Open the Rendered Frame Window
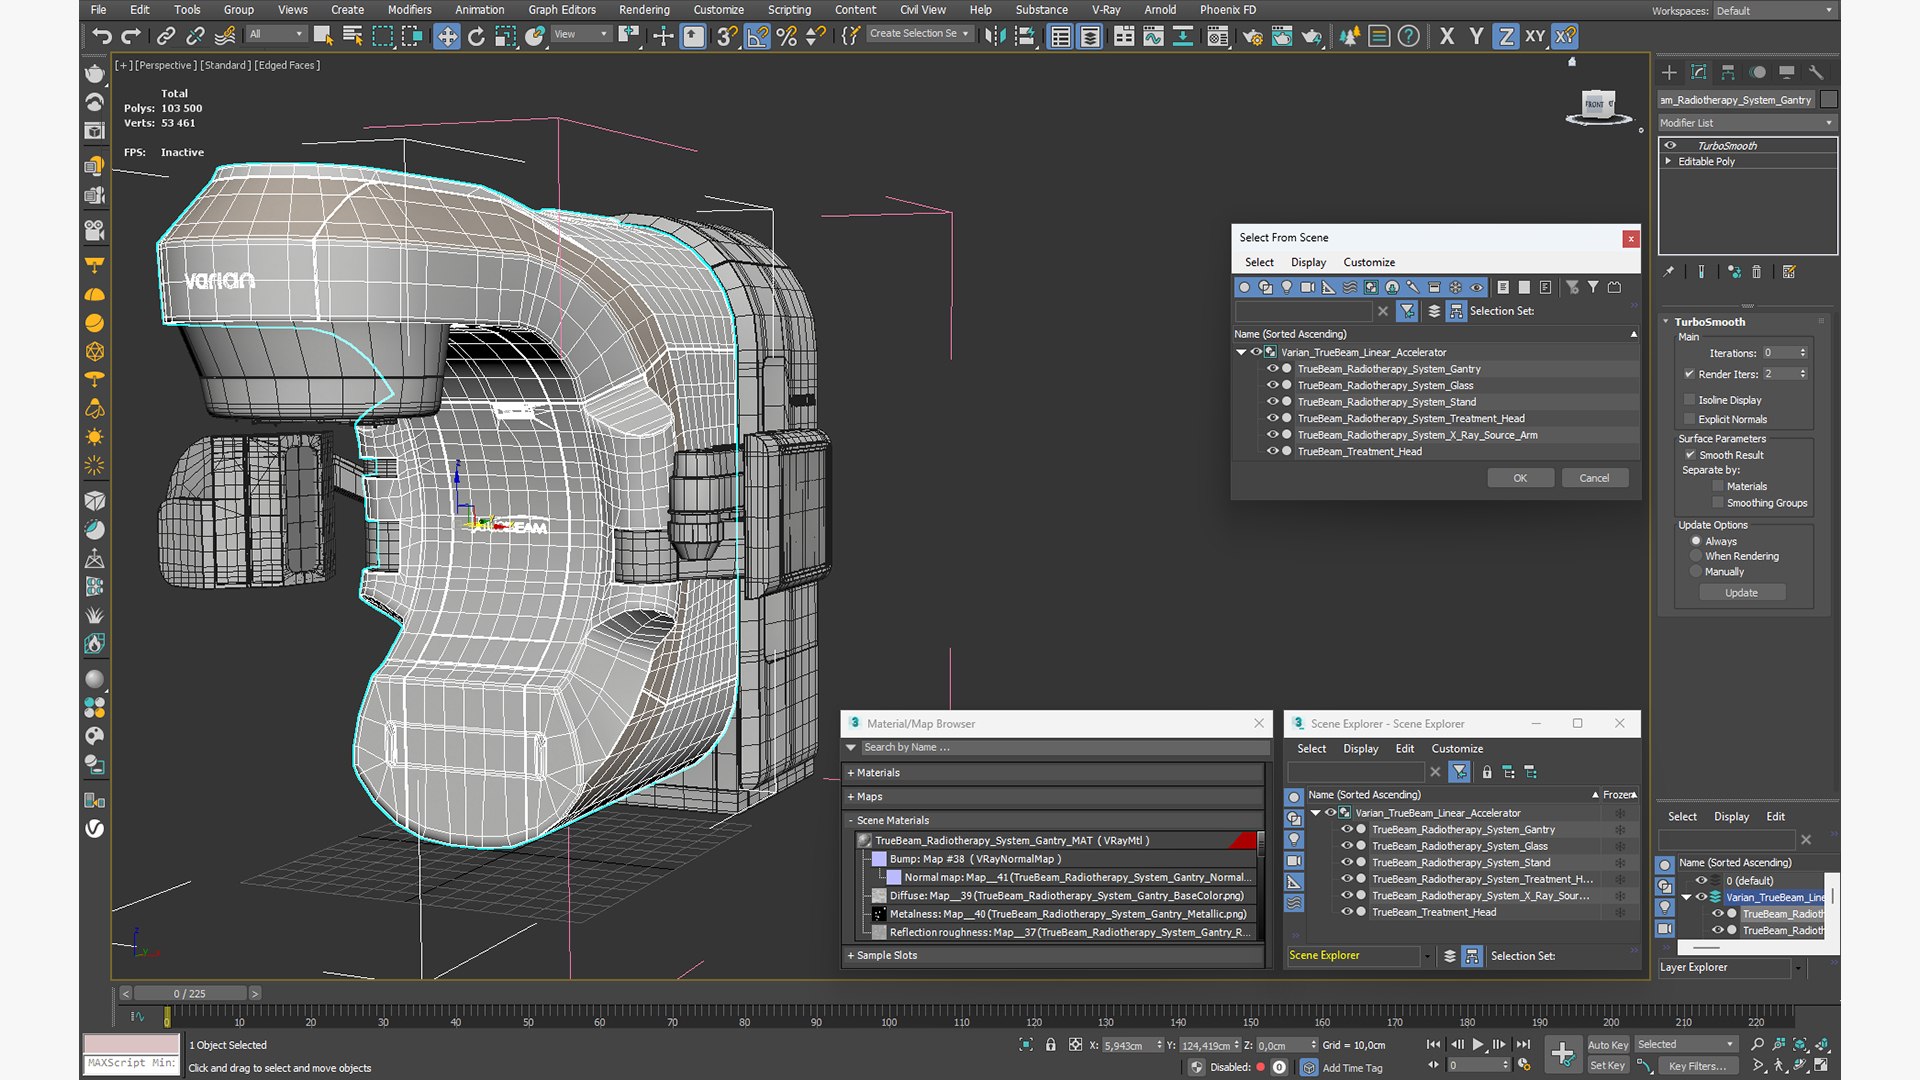Viewport: 1920px width, 1080px height. click(1281, 37)
